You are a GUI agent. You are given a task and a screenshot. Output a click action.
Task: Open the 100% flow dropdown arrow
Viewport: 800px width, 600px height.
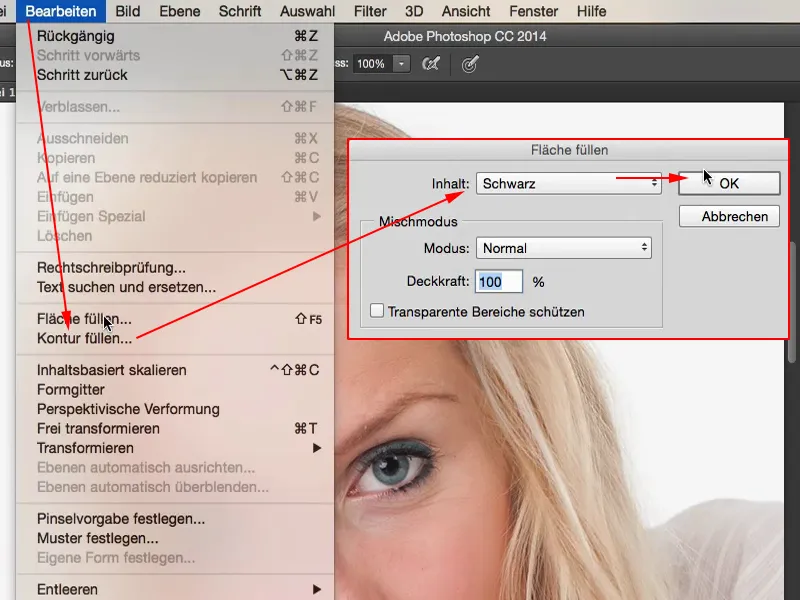402,64
